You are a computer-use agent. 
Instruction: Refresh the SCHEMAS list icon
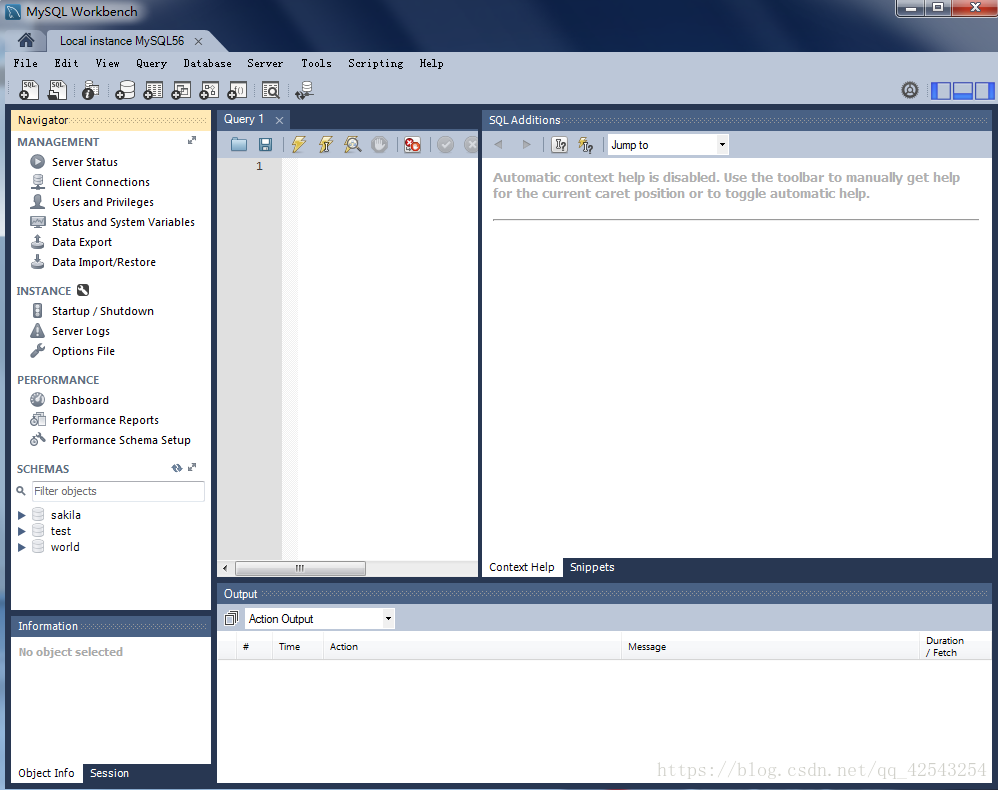177,468
